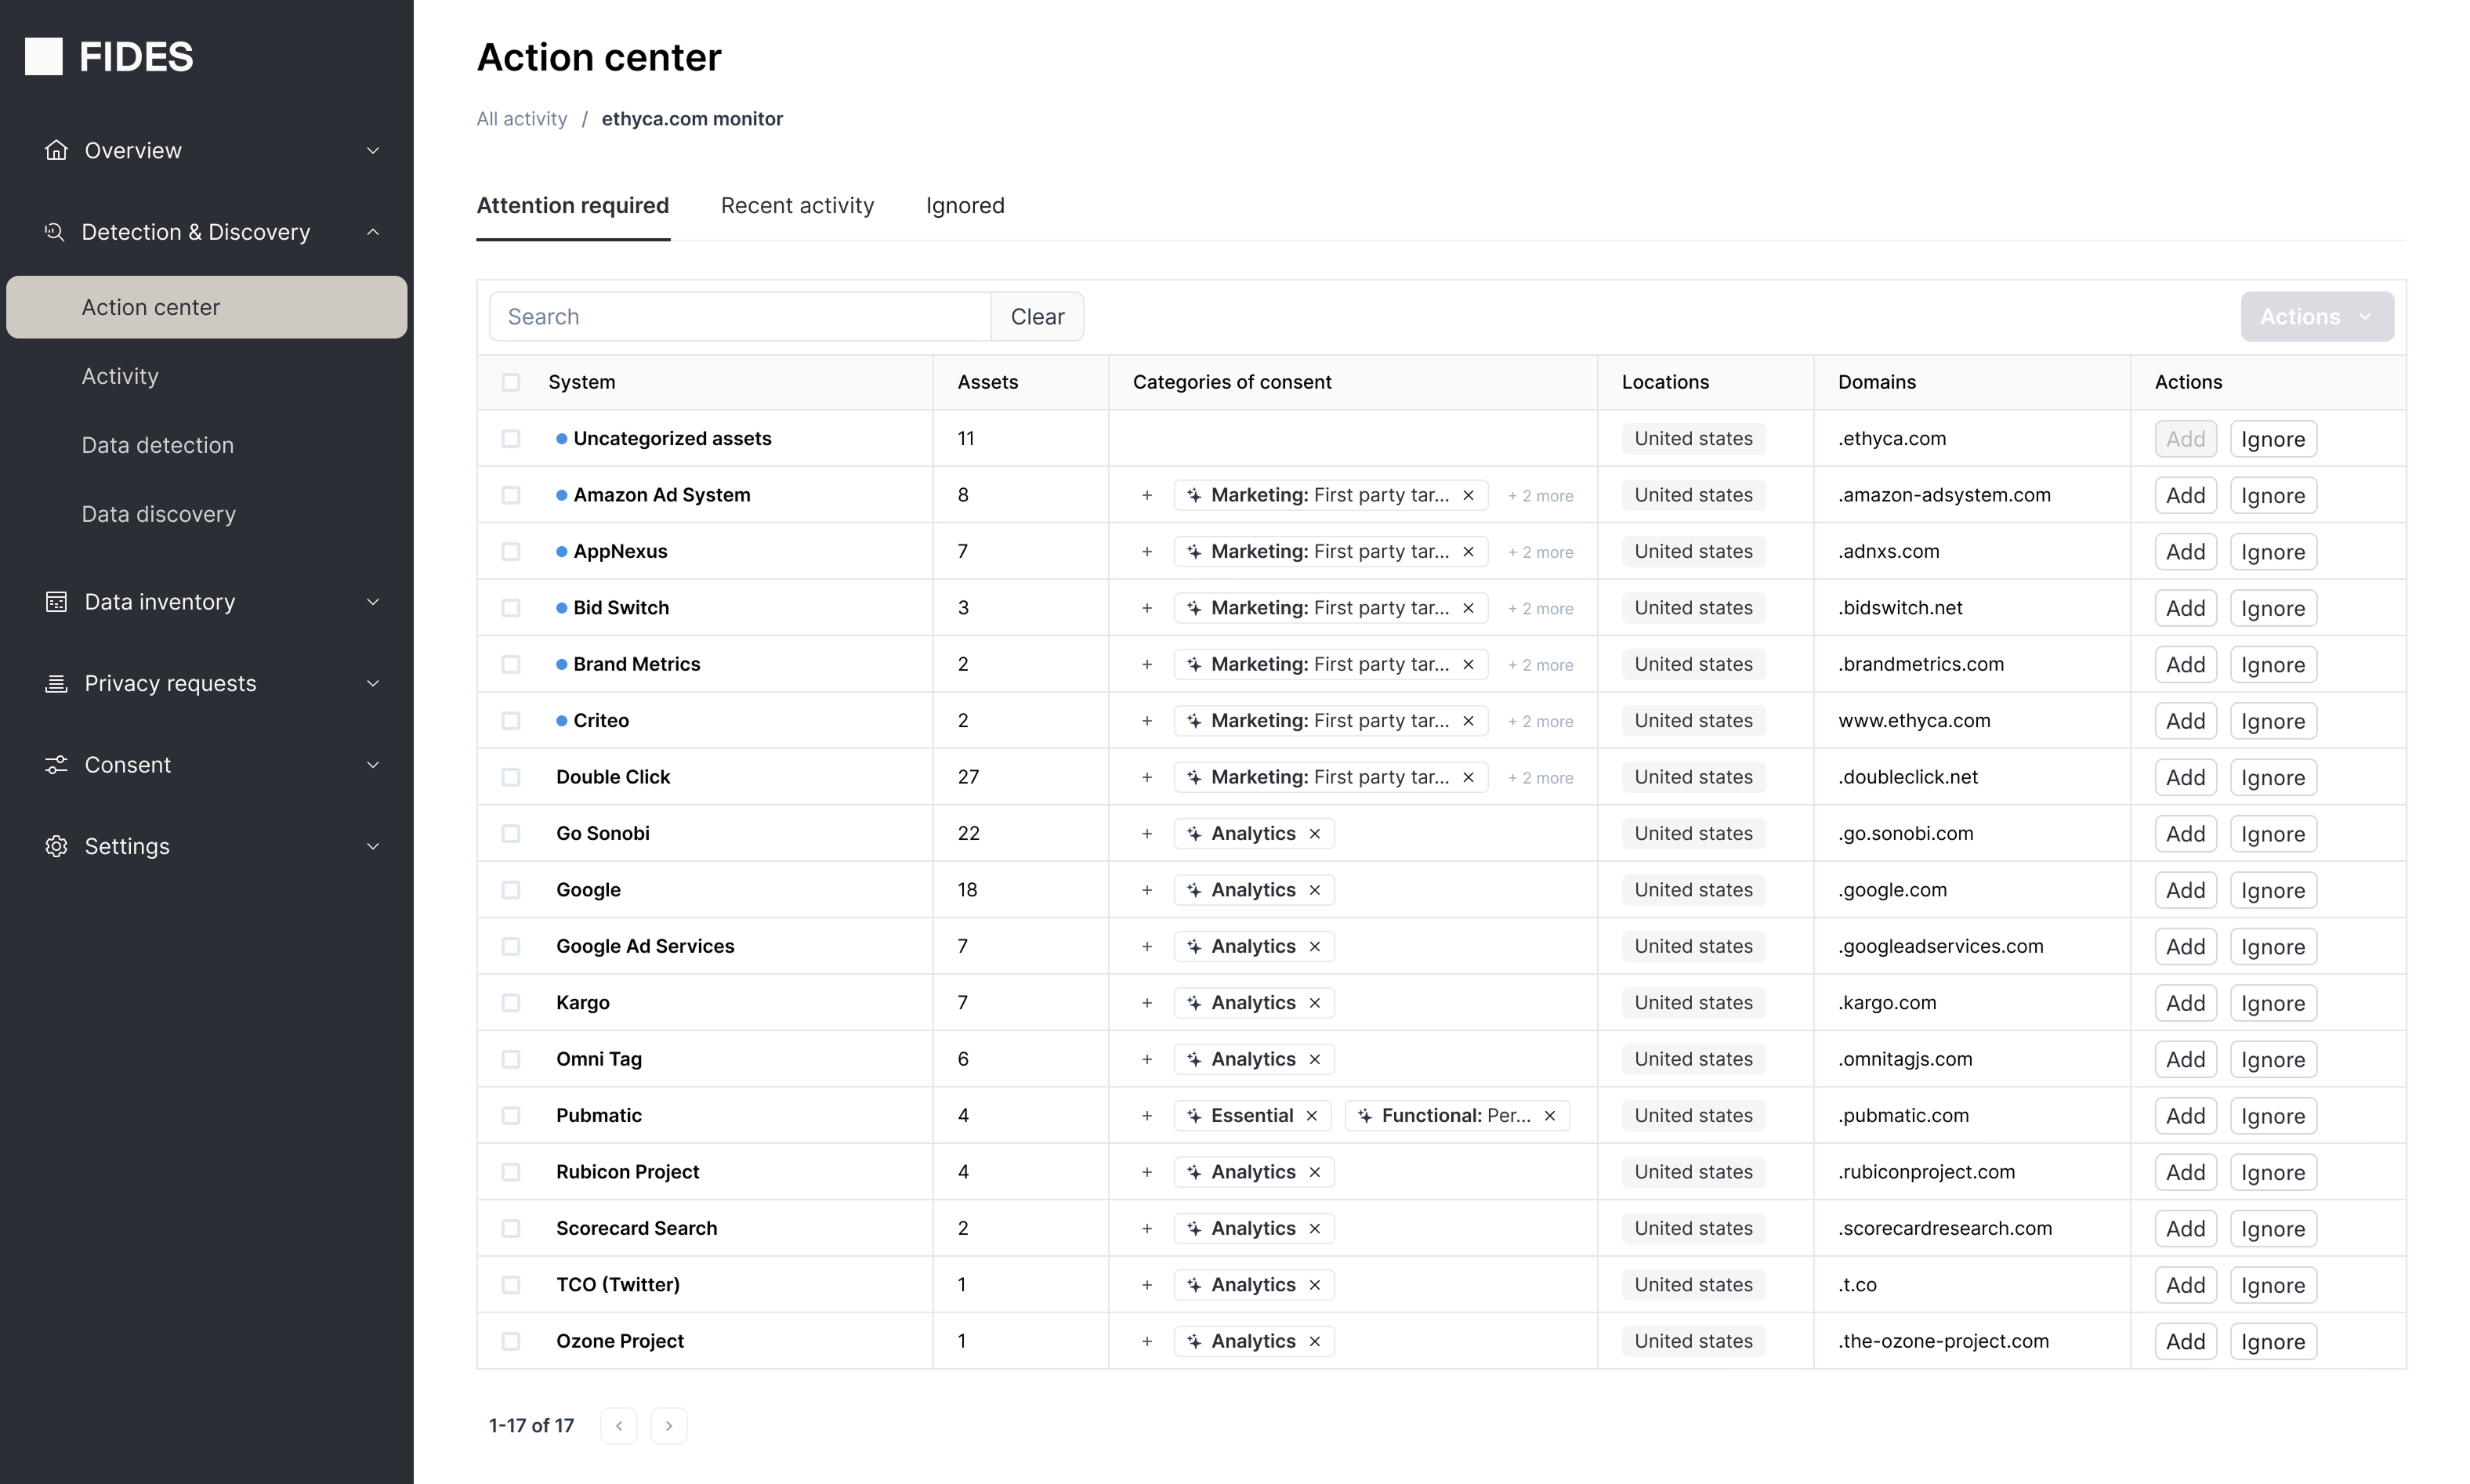Viewport: 2470px width, 1484px height.
Task: Ignore Uncategorized assets
Action: 2273,439
